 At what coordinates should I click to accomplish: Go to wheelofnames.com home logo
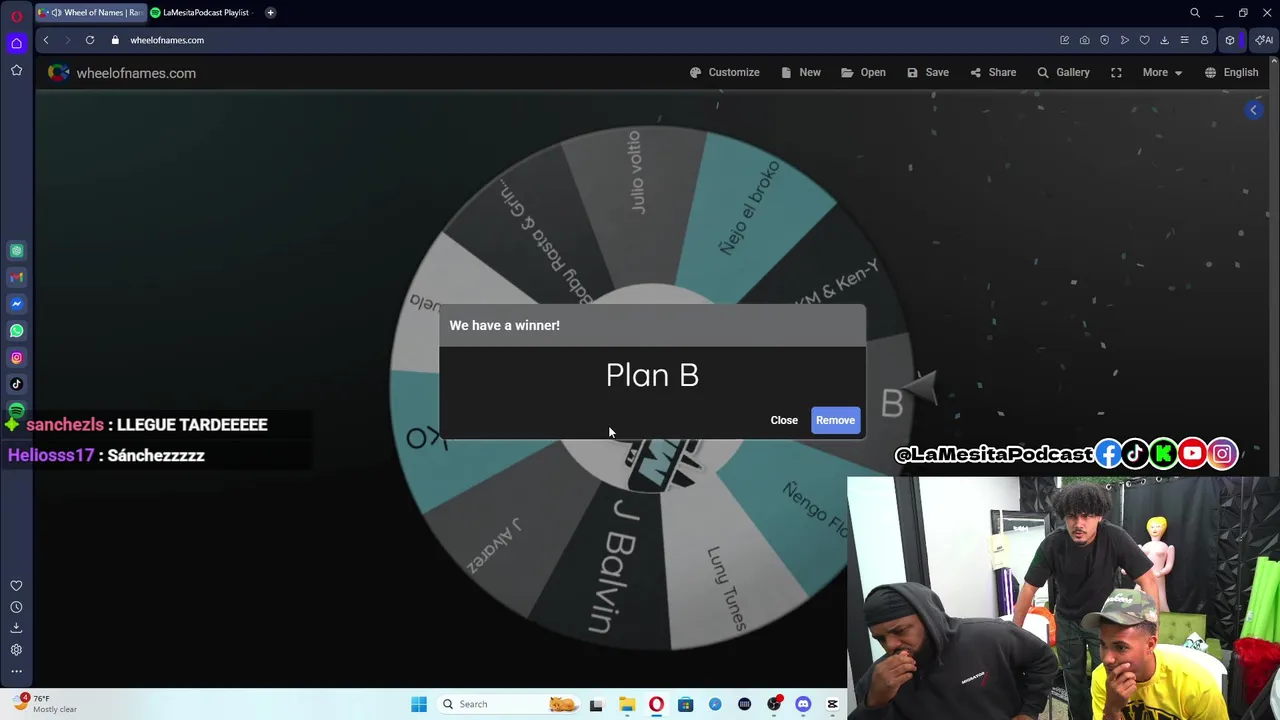(122, 73)
